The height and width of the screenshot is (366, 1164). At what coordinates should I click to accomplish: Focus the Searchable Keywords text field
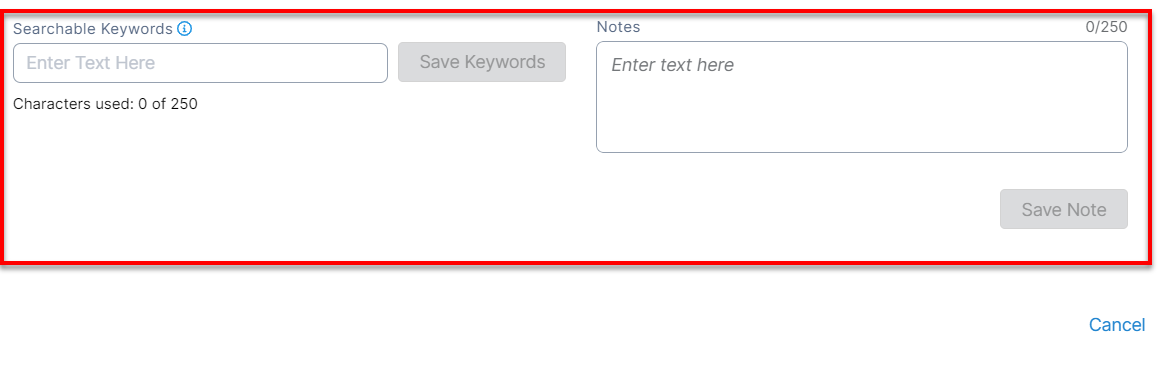200,63
